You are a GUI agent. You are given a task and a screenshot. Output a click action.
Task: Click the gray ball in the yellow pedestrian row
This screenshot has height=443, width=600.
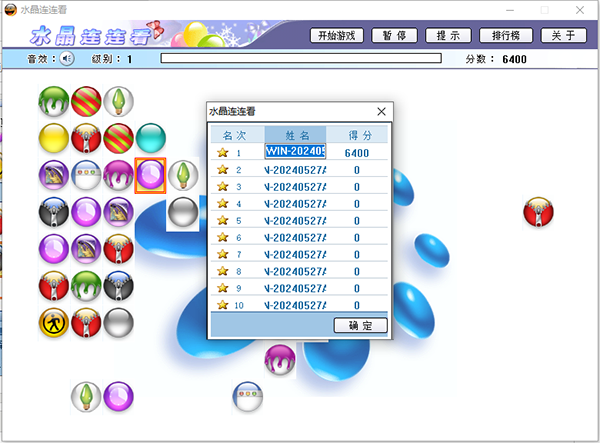119,323
